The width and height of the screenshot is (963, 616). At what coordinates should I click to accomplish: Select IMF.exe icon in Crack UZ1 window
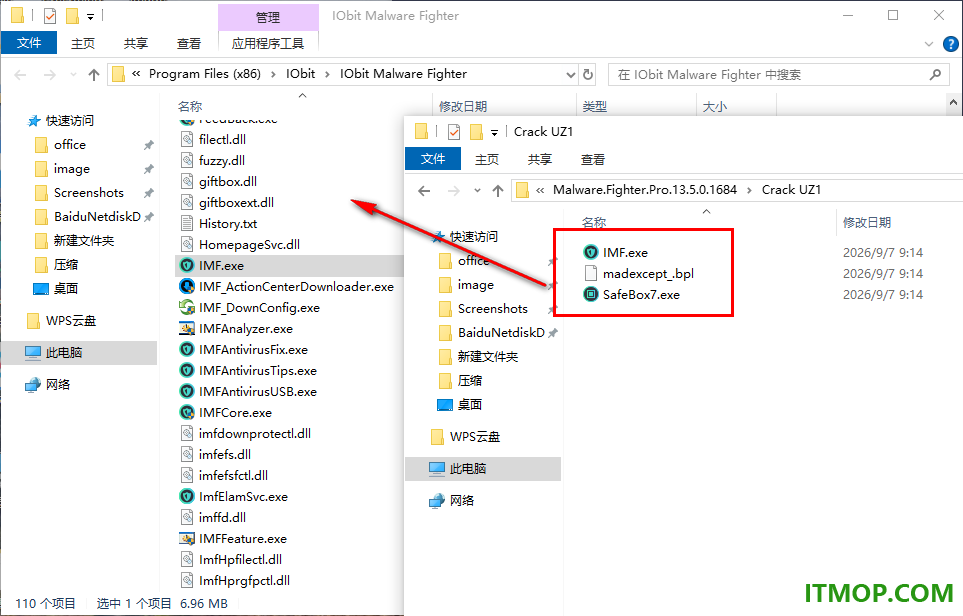click(x=591, y=252)
